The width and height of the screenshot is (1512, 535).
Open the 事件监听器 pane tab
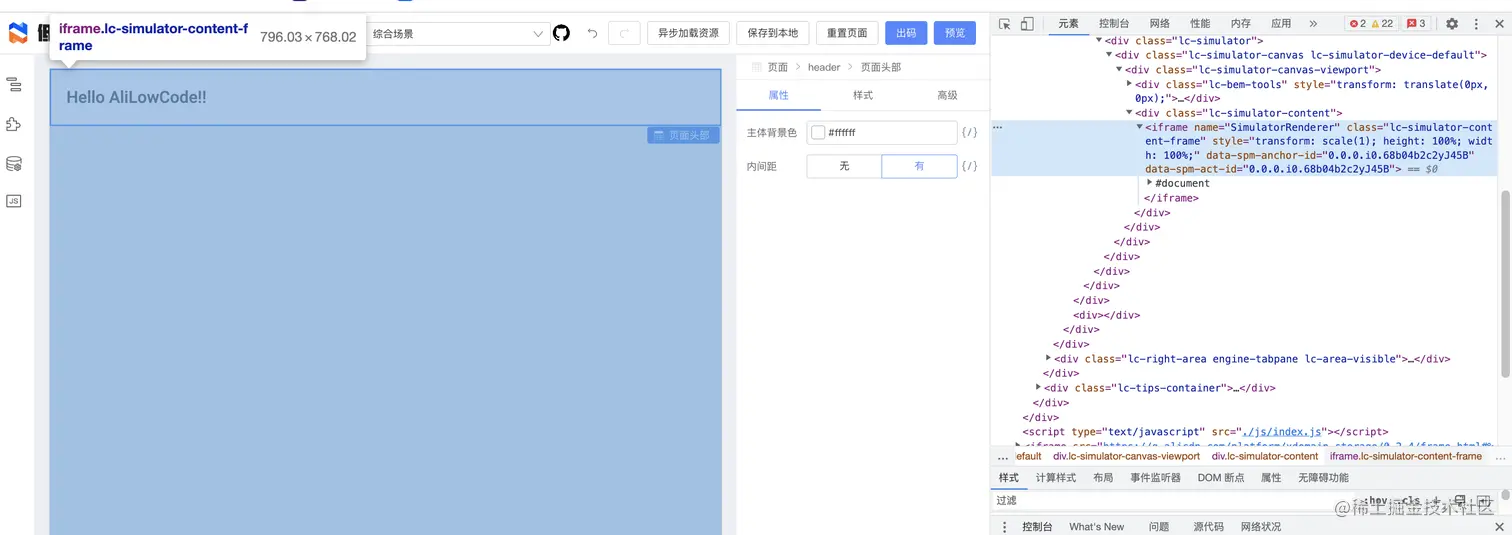pos(1155,478)
